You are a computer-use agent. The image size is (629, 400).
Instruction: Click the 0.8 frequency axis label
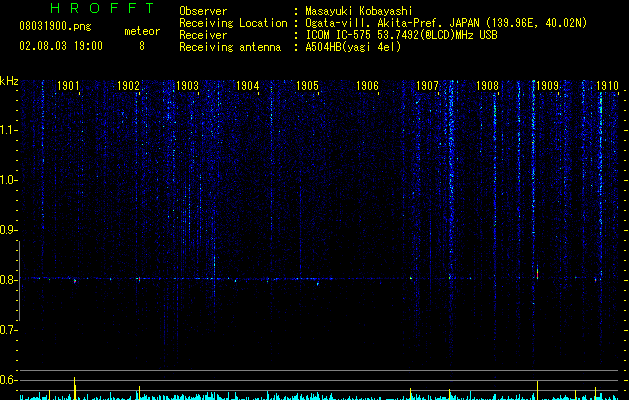click(x=8, y=280)
